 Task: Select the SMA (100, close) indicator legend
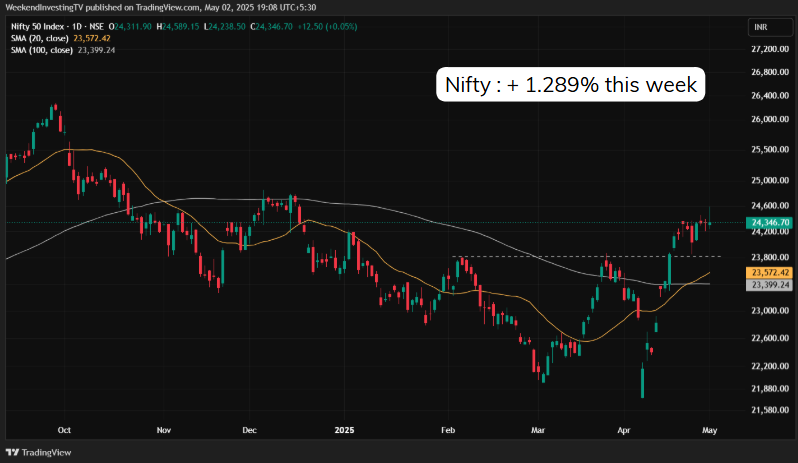42,50
